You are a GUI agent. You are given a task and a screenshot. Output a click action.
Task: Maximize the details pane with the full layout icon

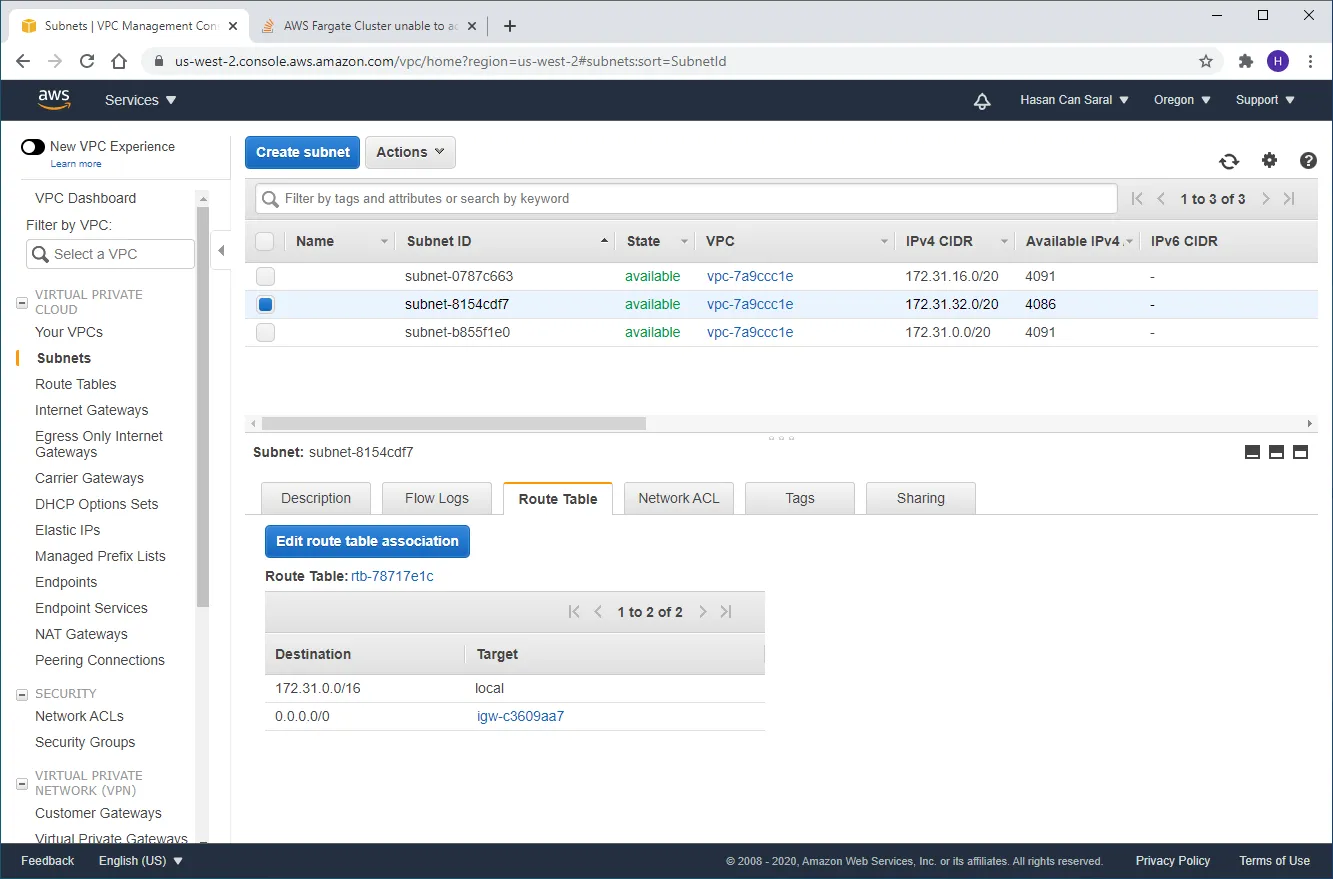[1300, 452]
